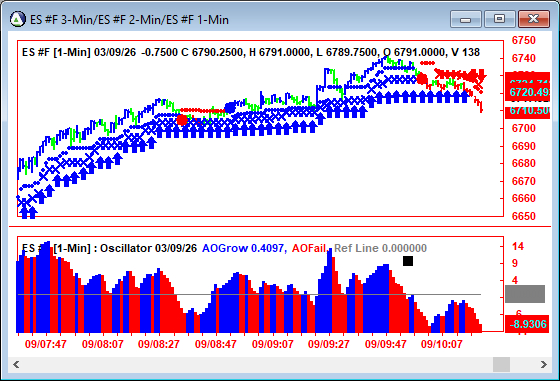
Task: Click the 6700 price axis label
Action: 524,128
